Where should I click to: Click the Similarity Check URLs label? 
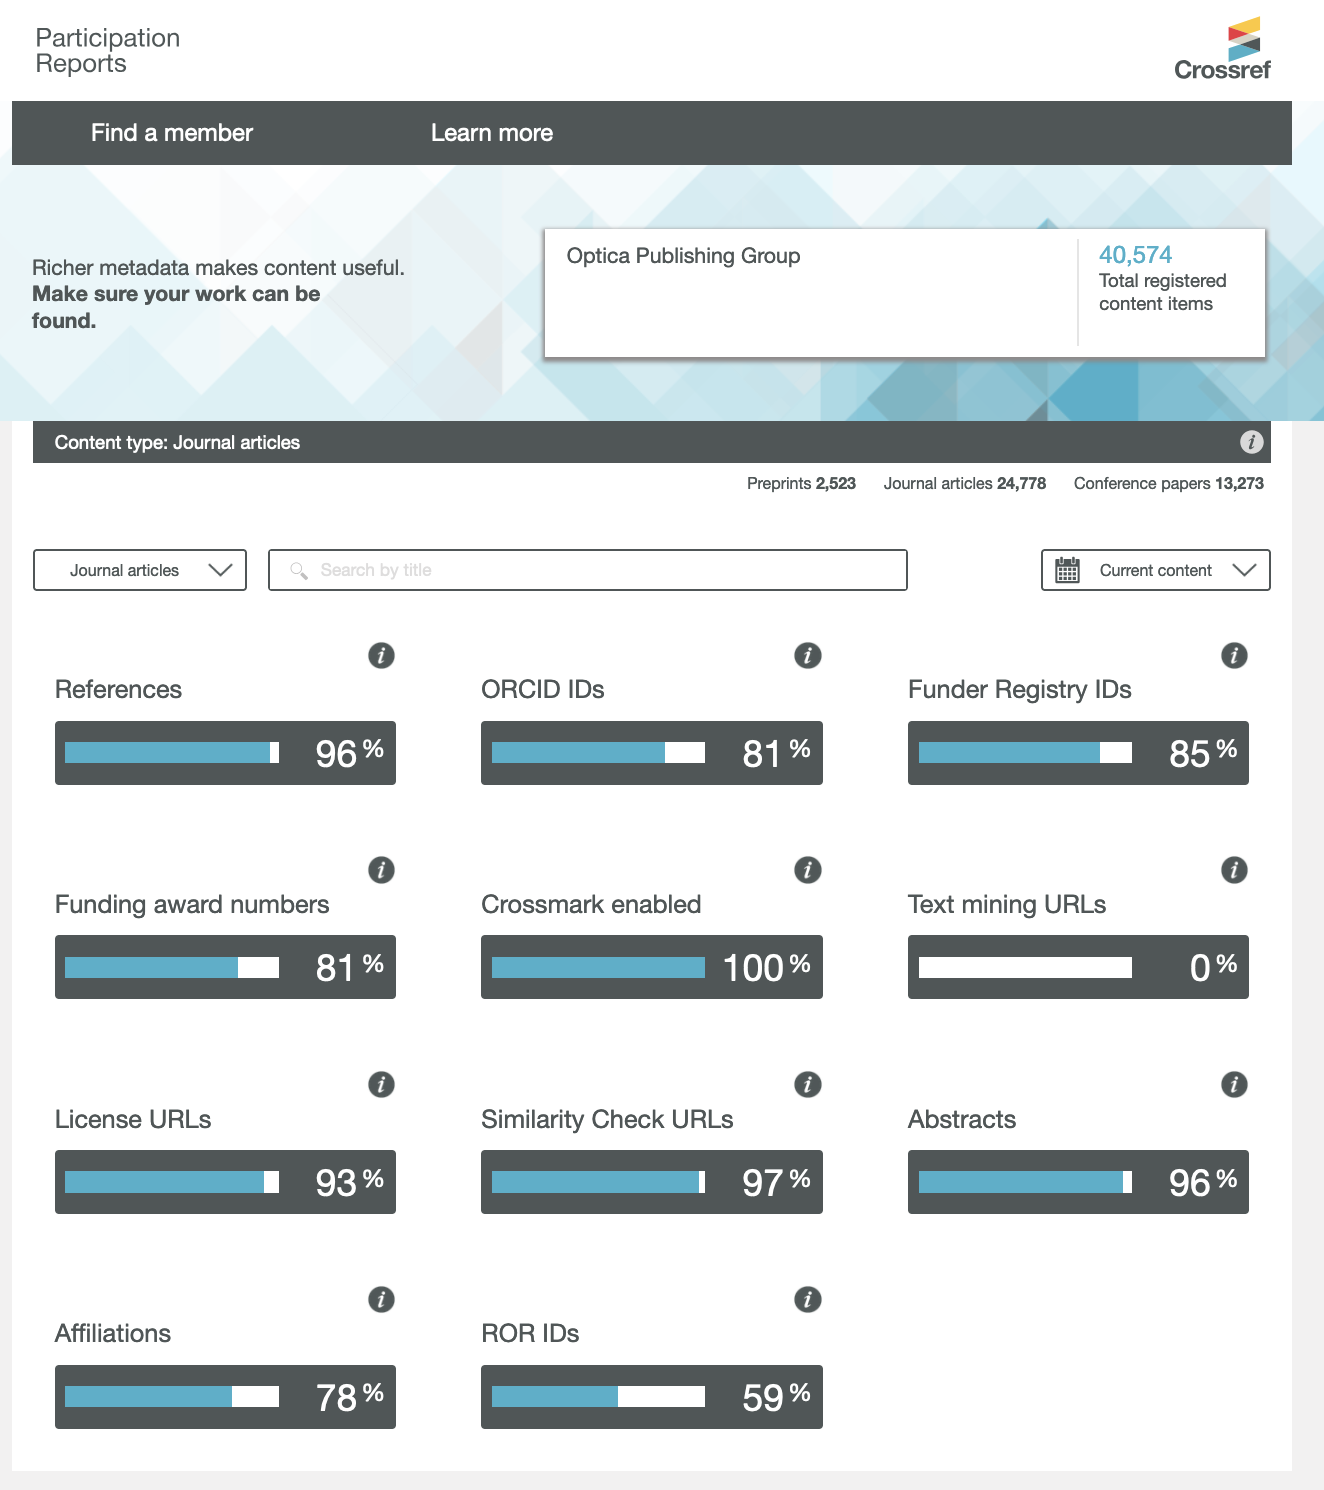click(607, 1119)
